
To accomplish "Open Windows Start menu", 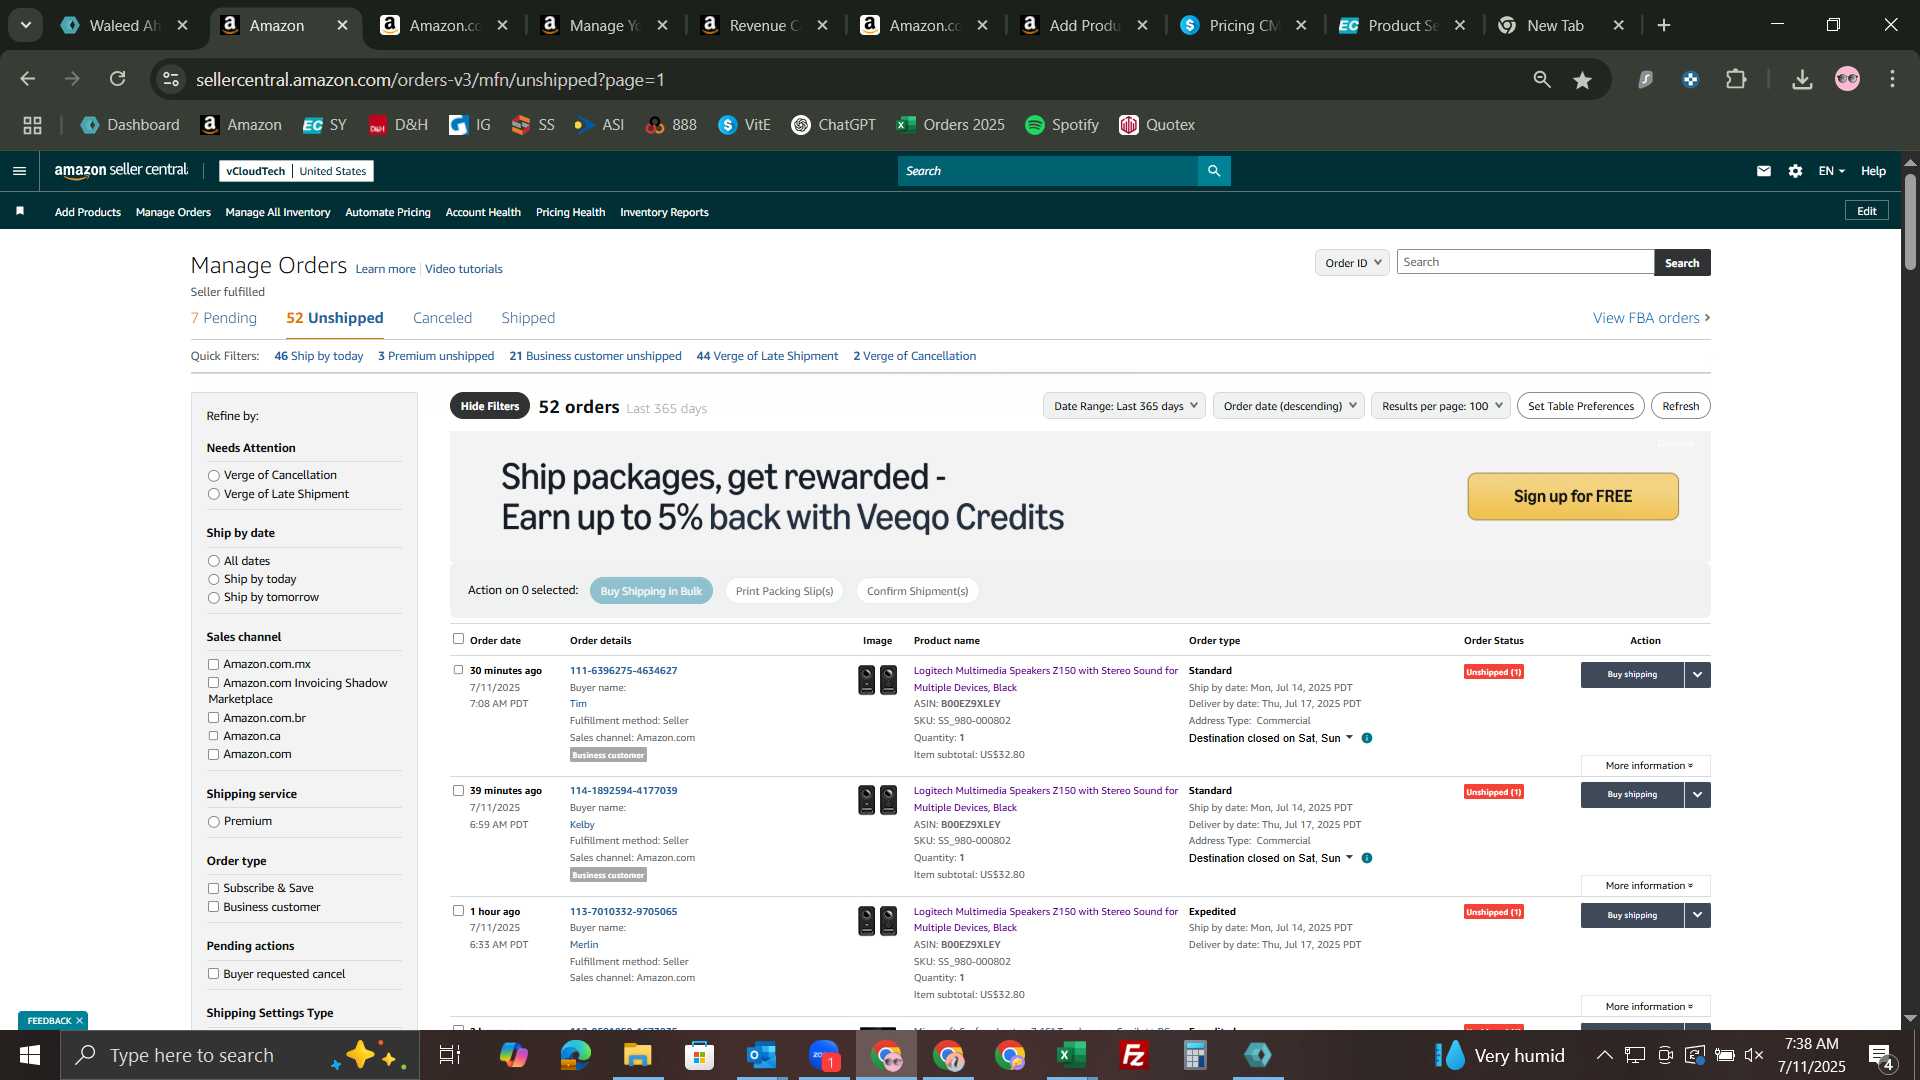I will 29,1055.
